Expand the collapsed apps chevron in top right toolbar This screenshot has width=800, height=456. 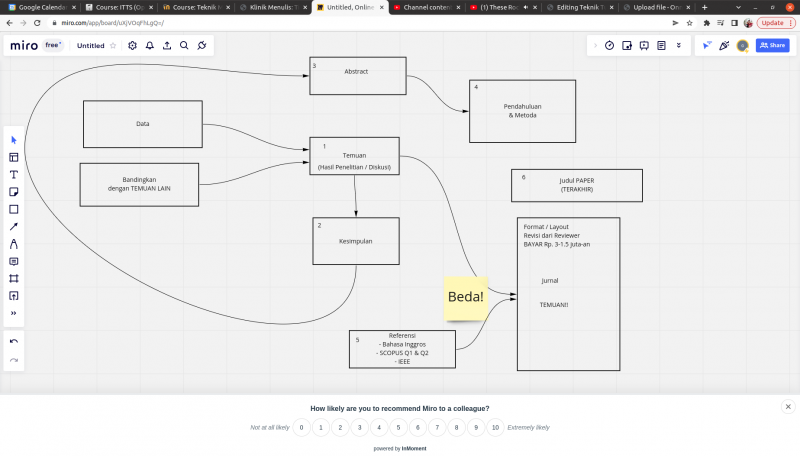[x=595, y=45]
